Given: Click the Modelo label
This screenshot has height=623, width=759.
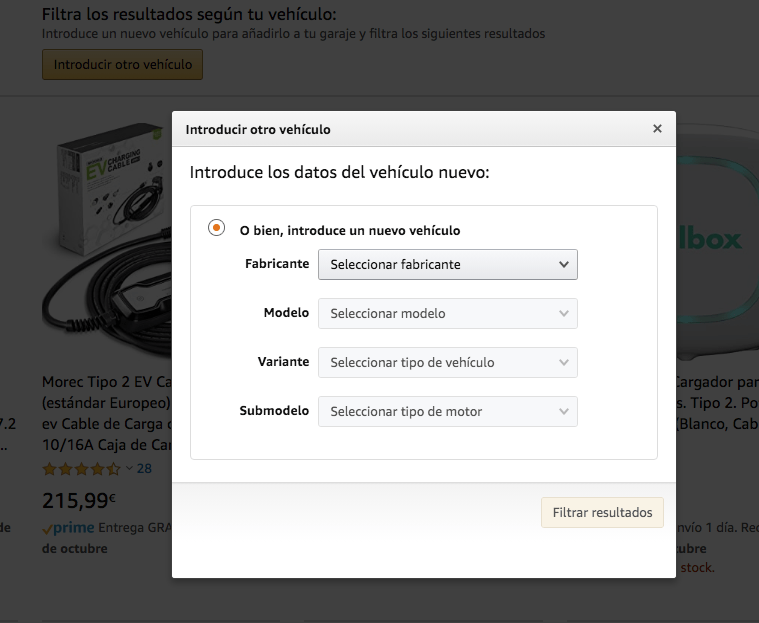Looking at the screenshot, I should 286,313.
